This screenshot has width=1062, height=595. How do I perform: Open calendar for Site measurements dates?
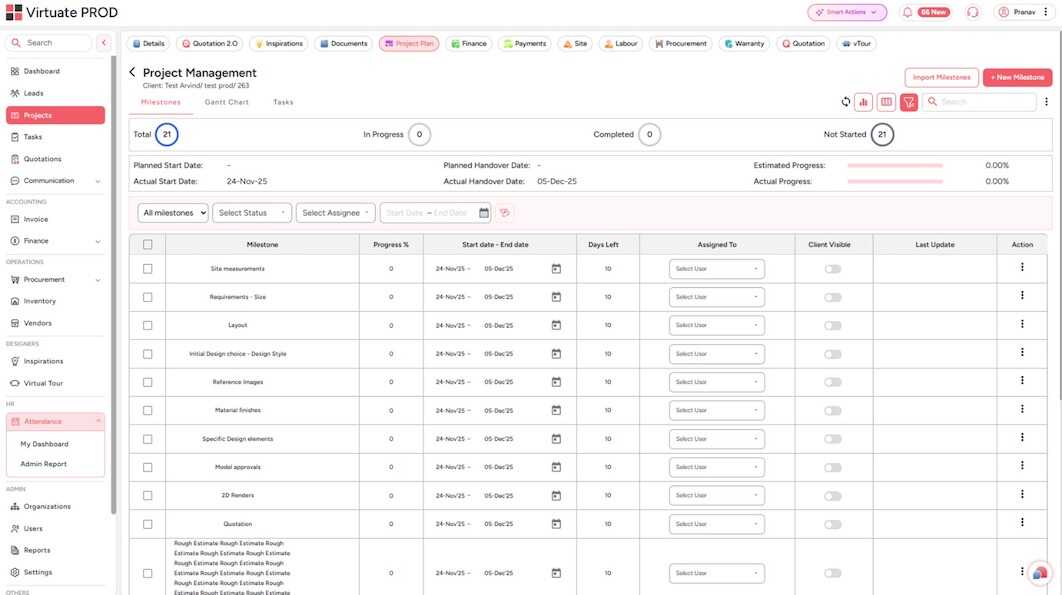point(556,269)
